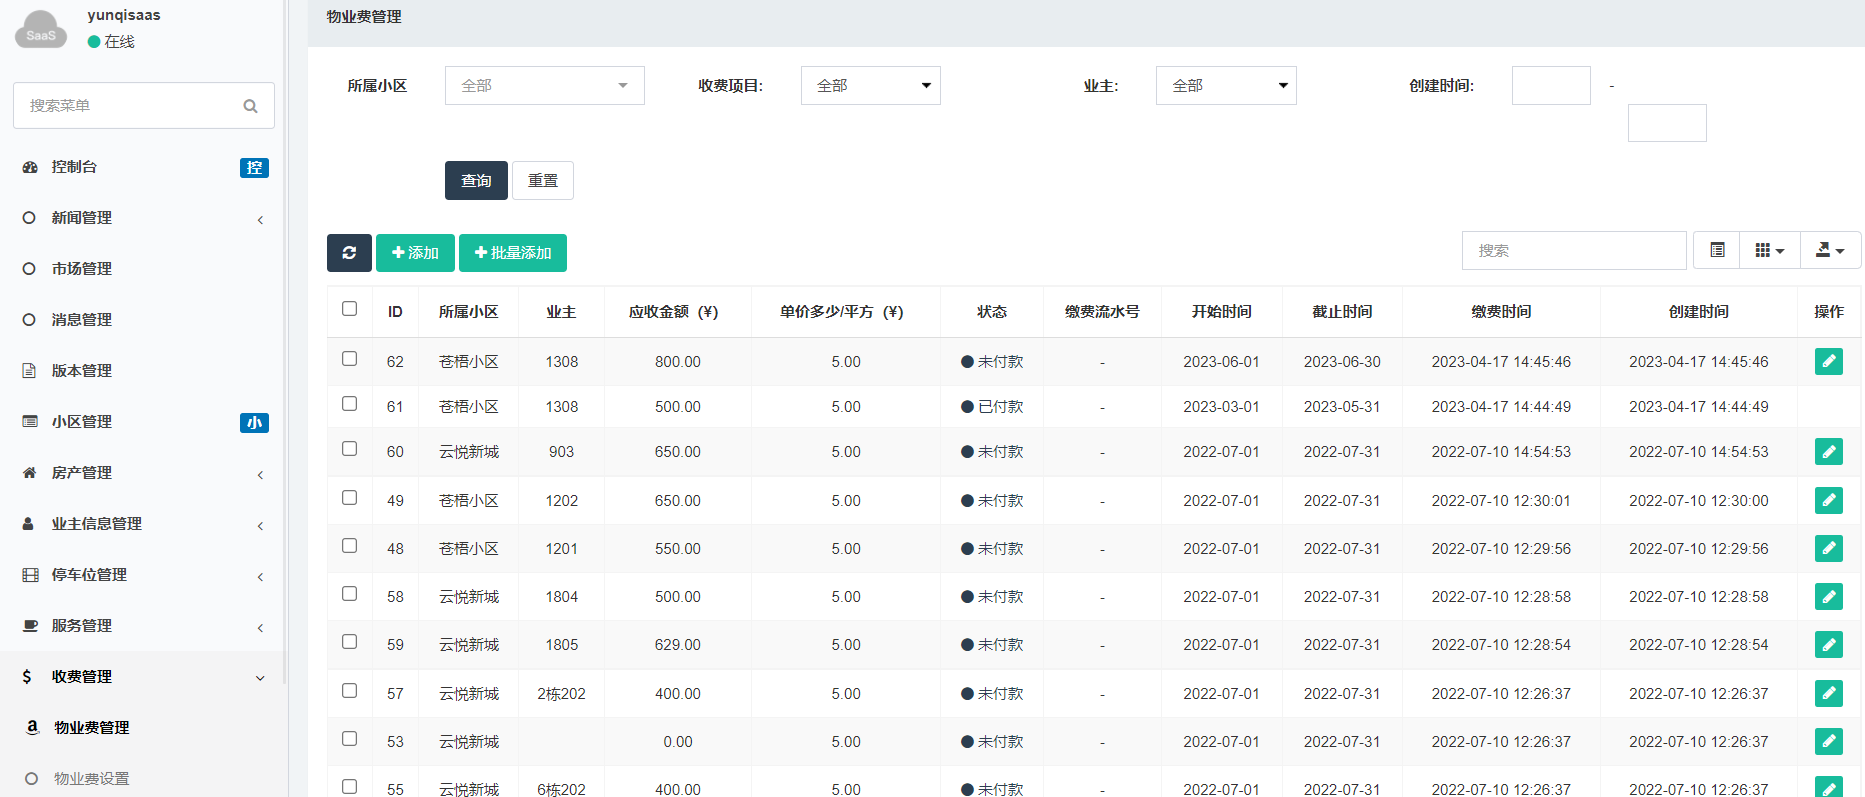Click the refresh table icon button
Viewport: 1865px width, 797px height.
[x=349, y=253]
